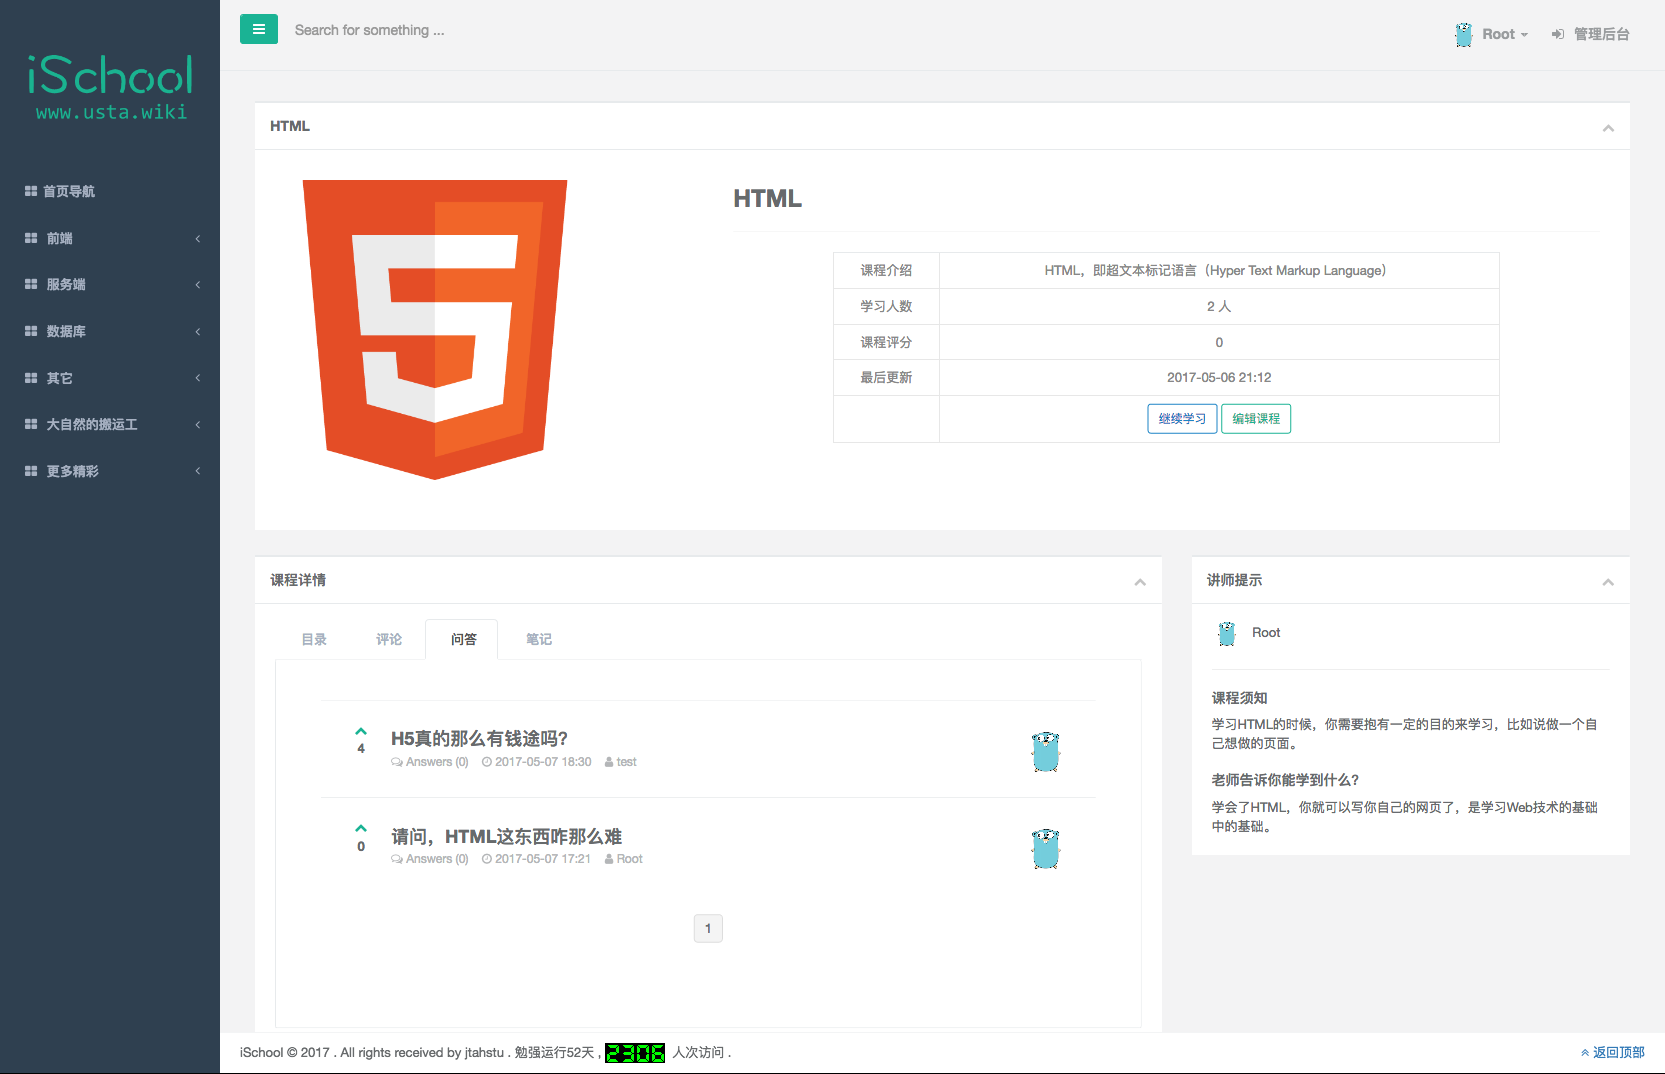The image size is (1665, 1074).
Task: Open the 前端 sidebar menu item
Action: click(x=110, y=238)
